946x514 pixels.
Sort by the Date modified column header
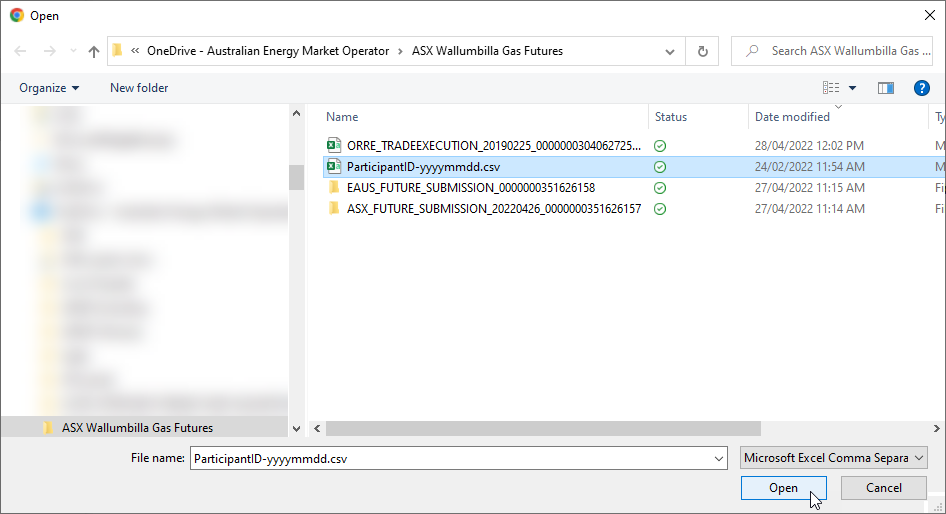pyautogui.click(x=792, y=117)
